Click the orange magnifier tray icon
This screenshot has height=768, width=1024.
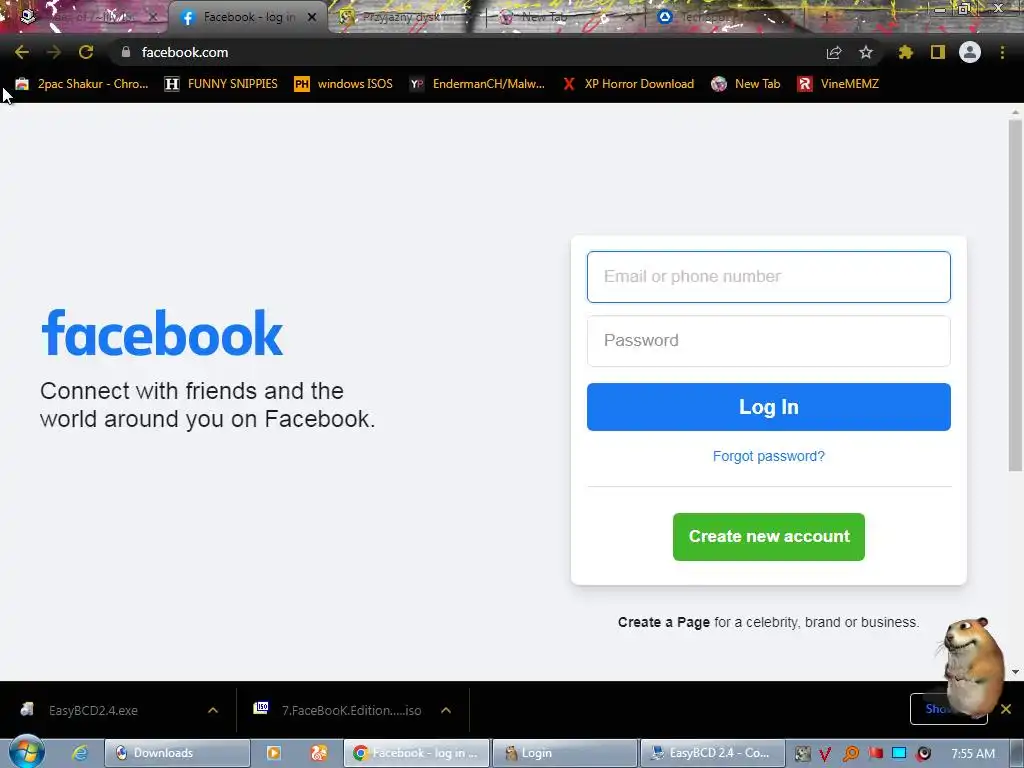click(x=851, y=754)
